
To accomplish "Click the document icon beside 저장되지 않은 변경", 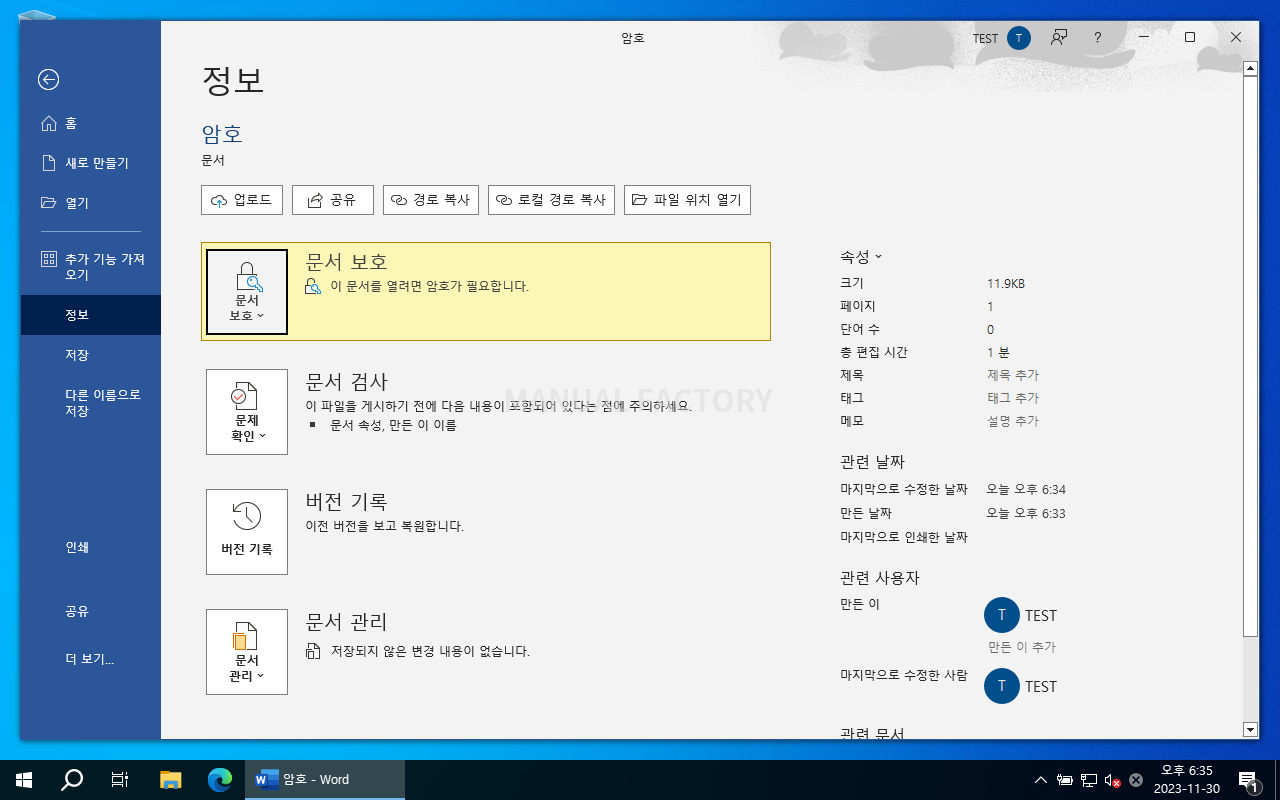I will pos(314,651).
